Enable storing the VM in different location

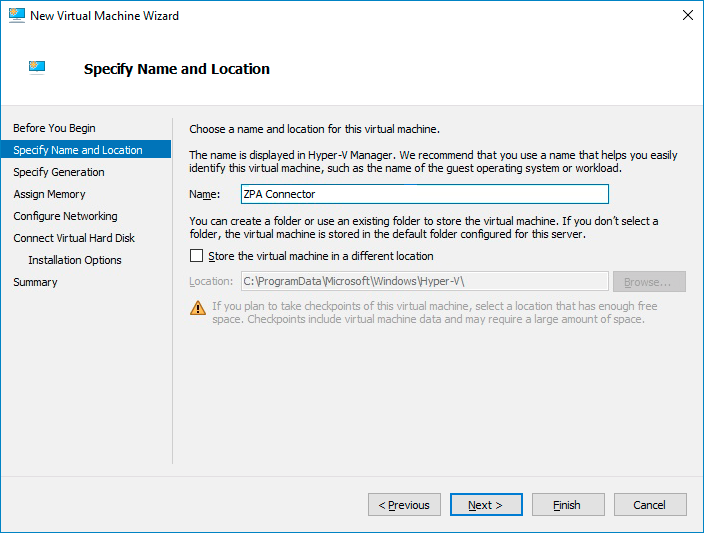point(196,256)
